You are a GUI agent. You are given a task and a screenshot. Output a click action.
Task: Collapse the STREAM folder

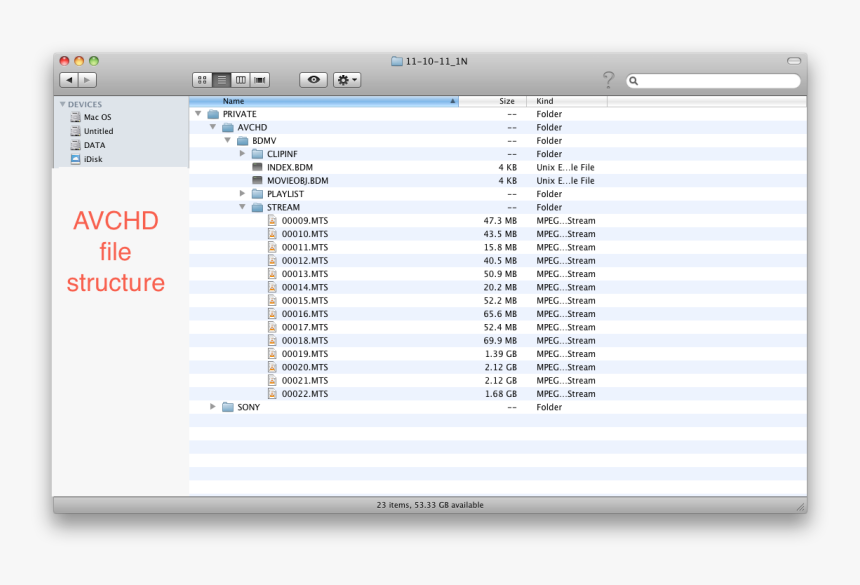click(242, 207)
